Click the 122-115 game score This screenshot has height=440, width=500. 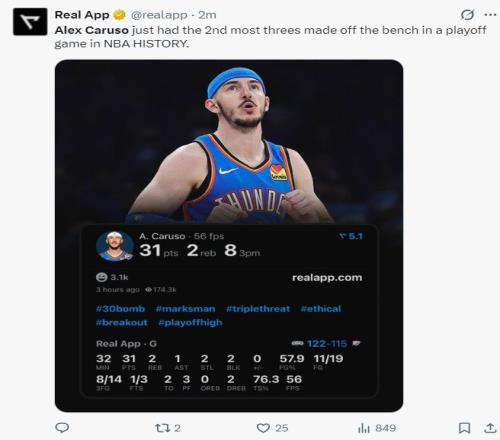coord(327,344)
